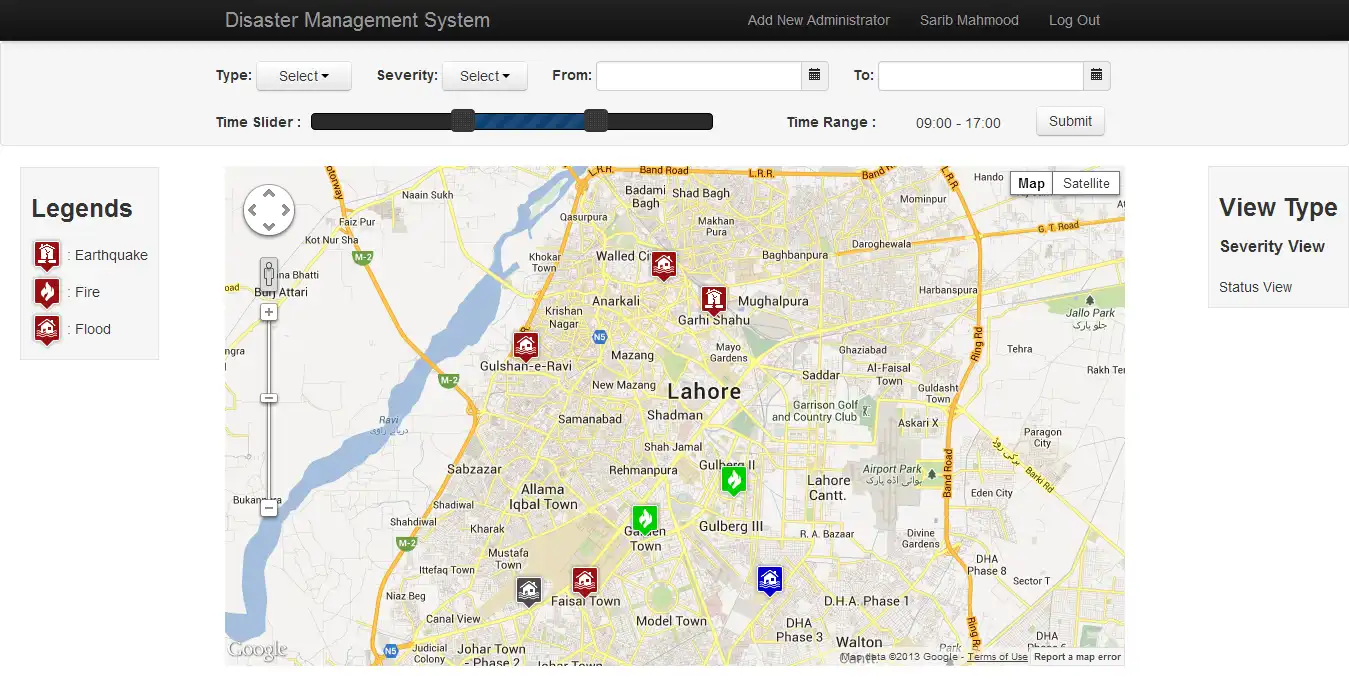Open the To date calendar picker
1349x686 pixels.
[1097, 75]
